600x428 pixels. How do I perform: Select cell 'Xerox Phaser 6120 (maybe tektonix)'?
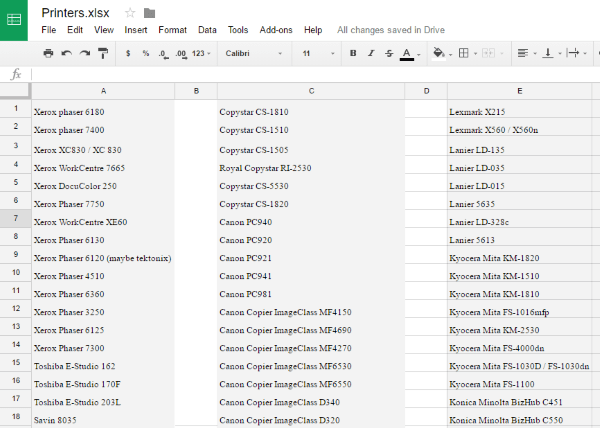[103, 255]
